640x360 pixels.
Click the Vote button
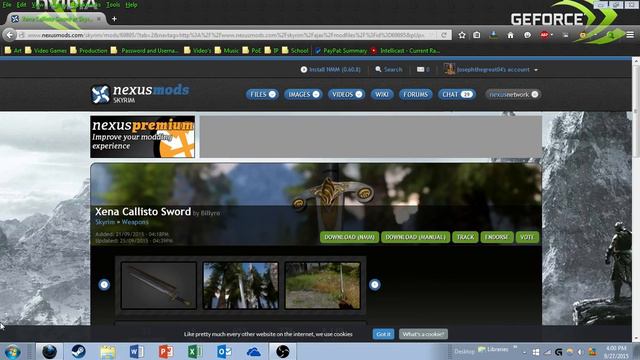(x=527, y=237)
